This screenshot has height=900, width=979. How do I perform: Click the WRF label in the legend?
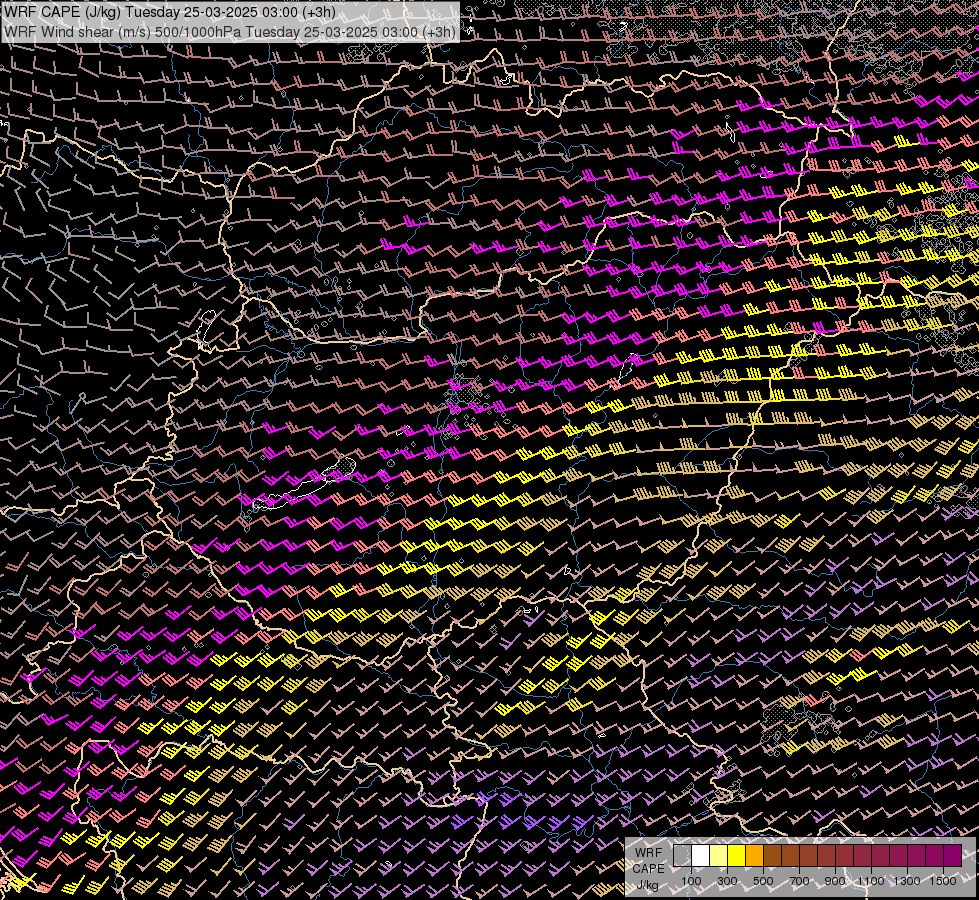click(648, 853)
